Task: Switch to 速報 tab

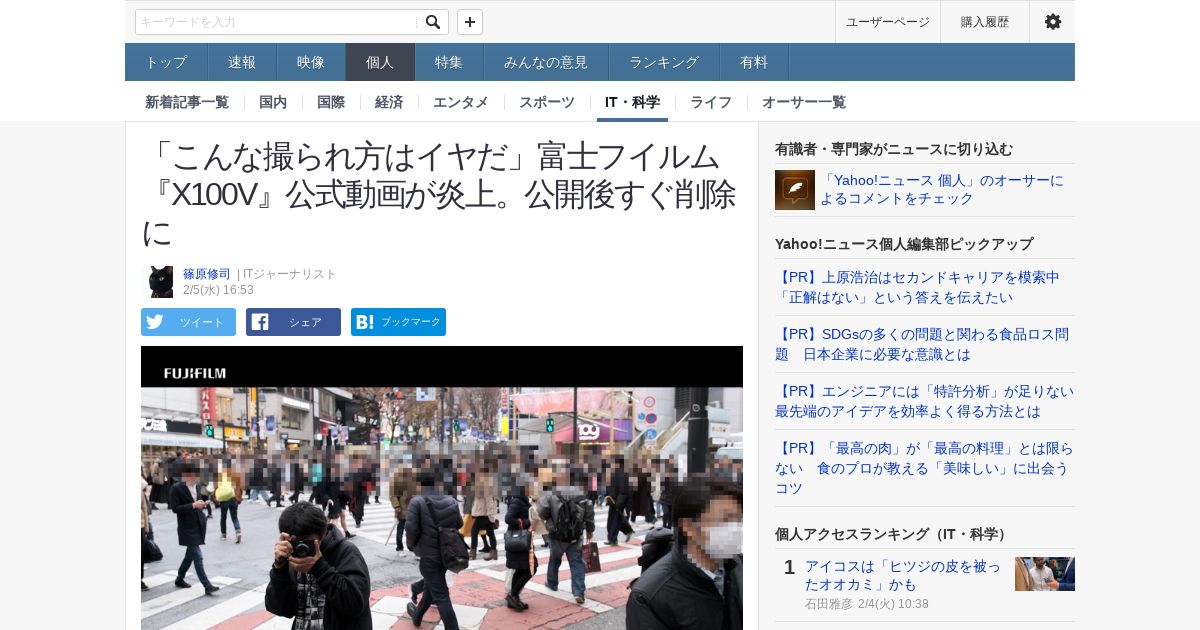Action: (x=242, y=62)
